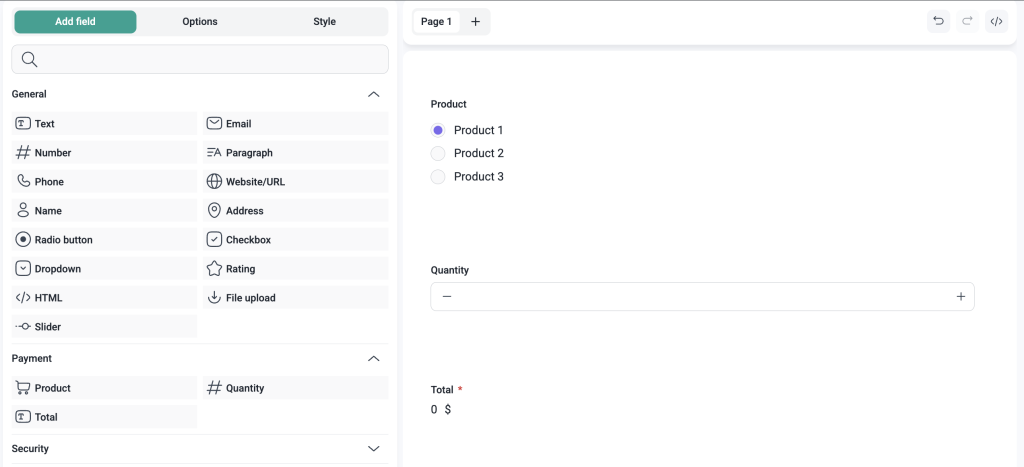Add a new page with plus button
The height and width of the screenshot is (467, 1024).
[475, 22]
